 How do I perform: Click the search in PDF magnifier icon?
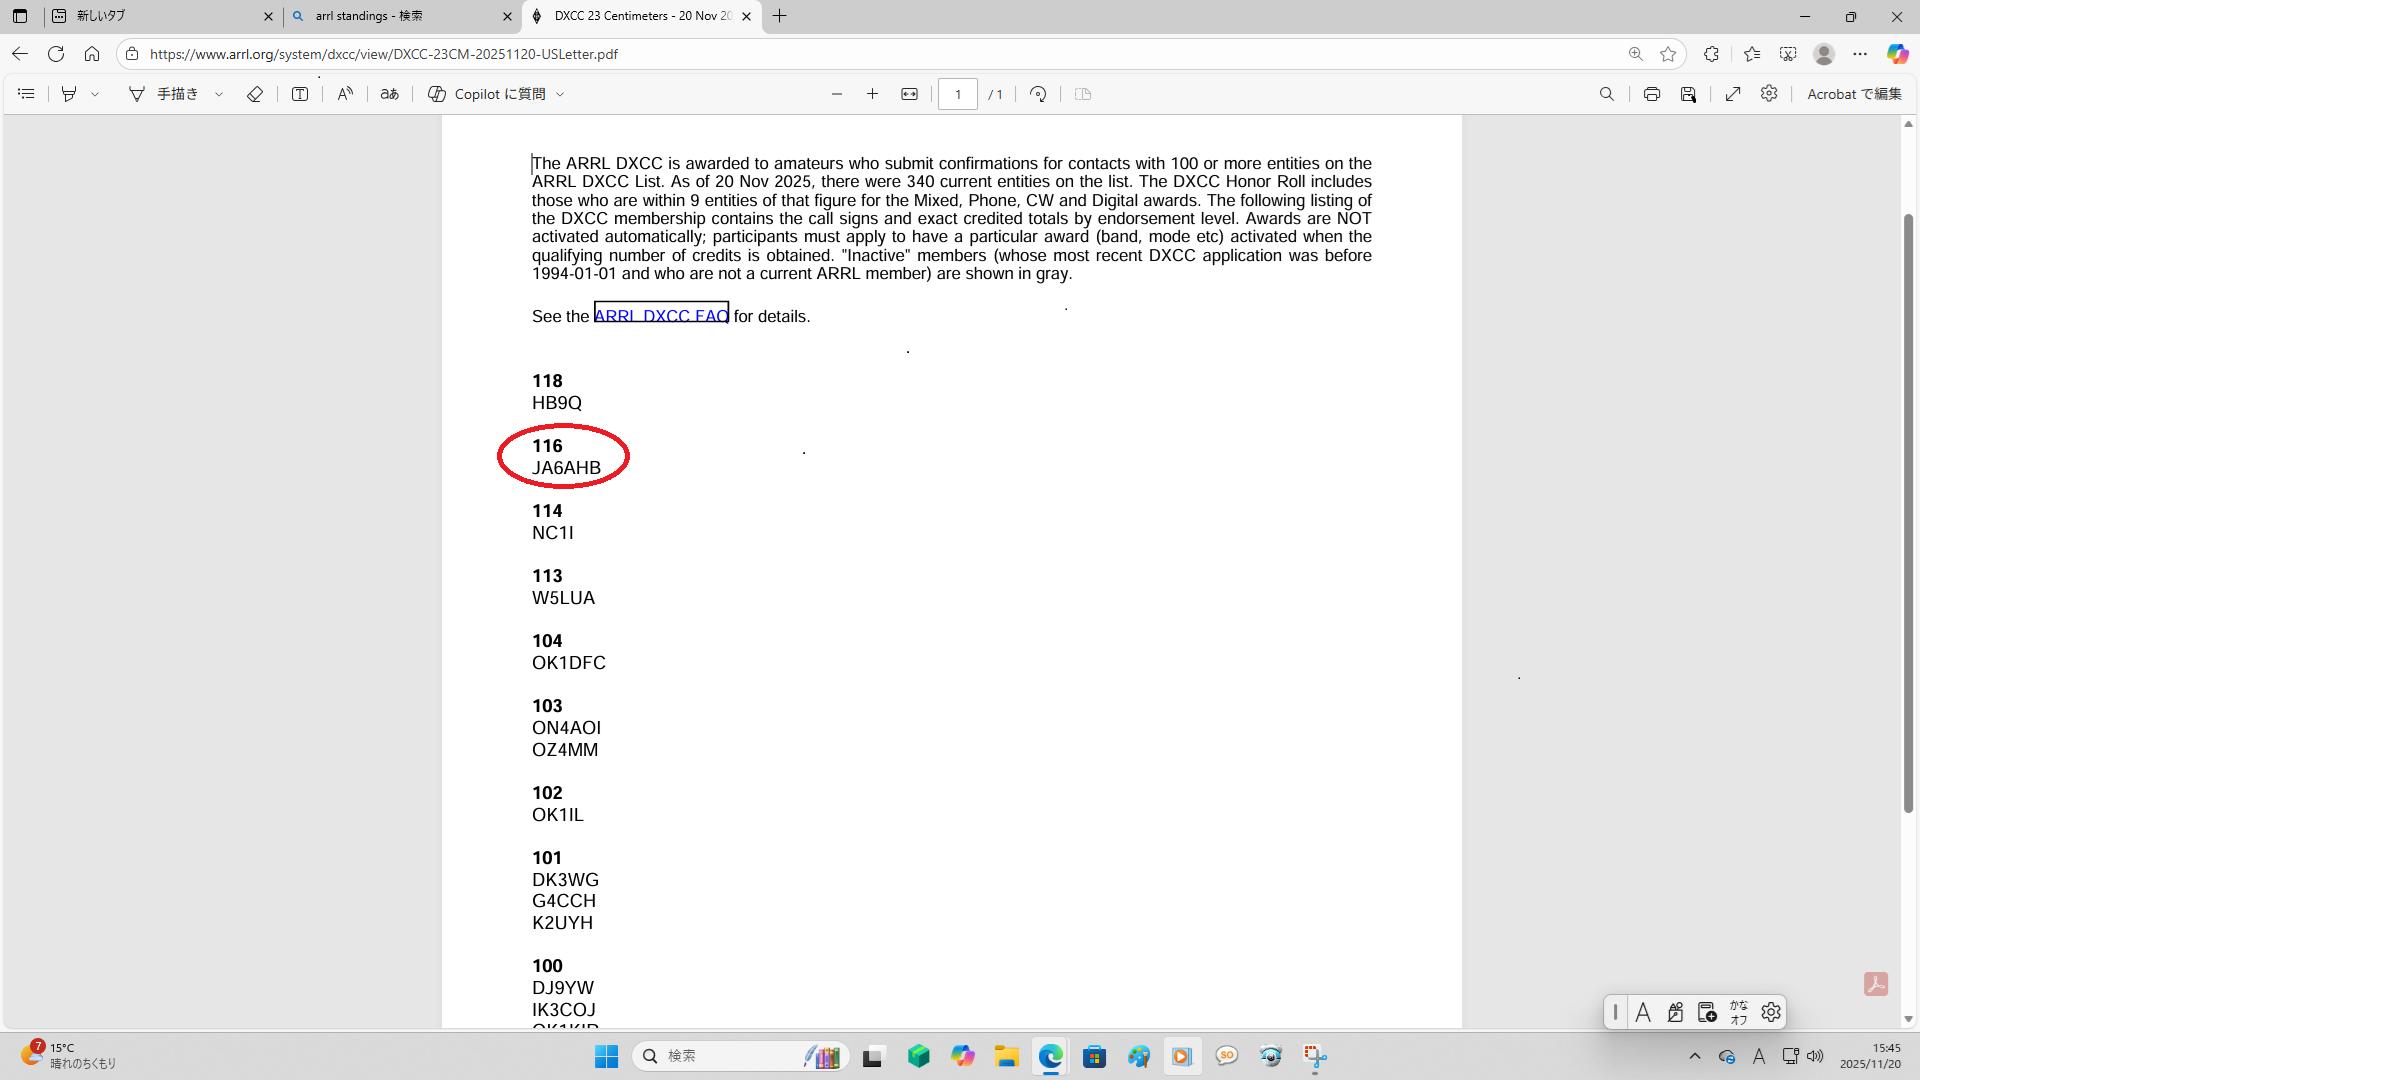[x=1607, y=94]
